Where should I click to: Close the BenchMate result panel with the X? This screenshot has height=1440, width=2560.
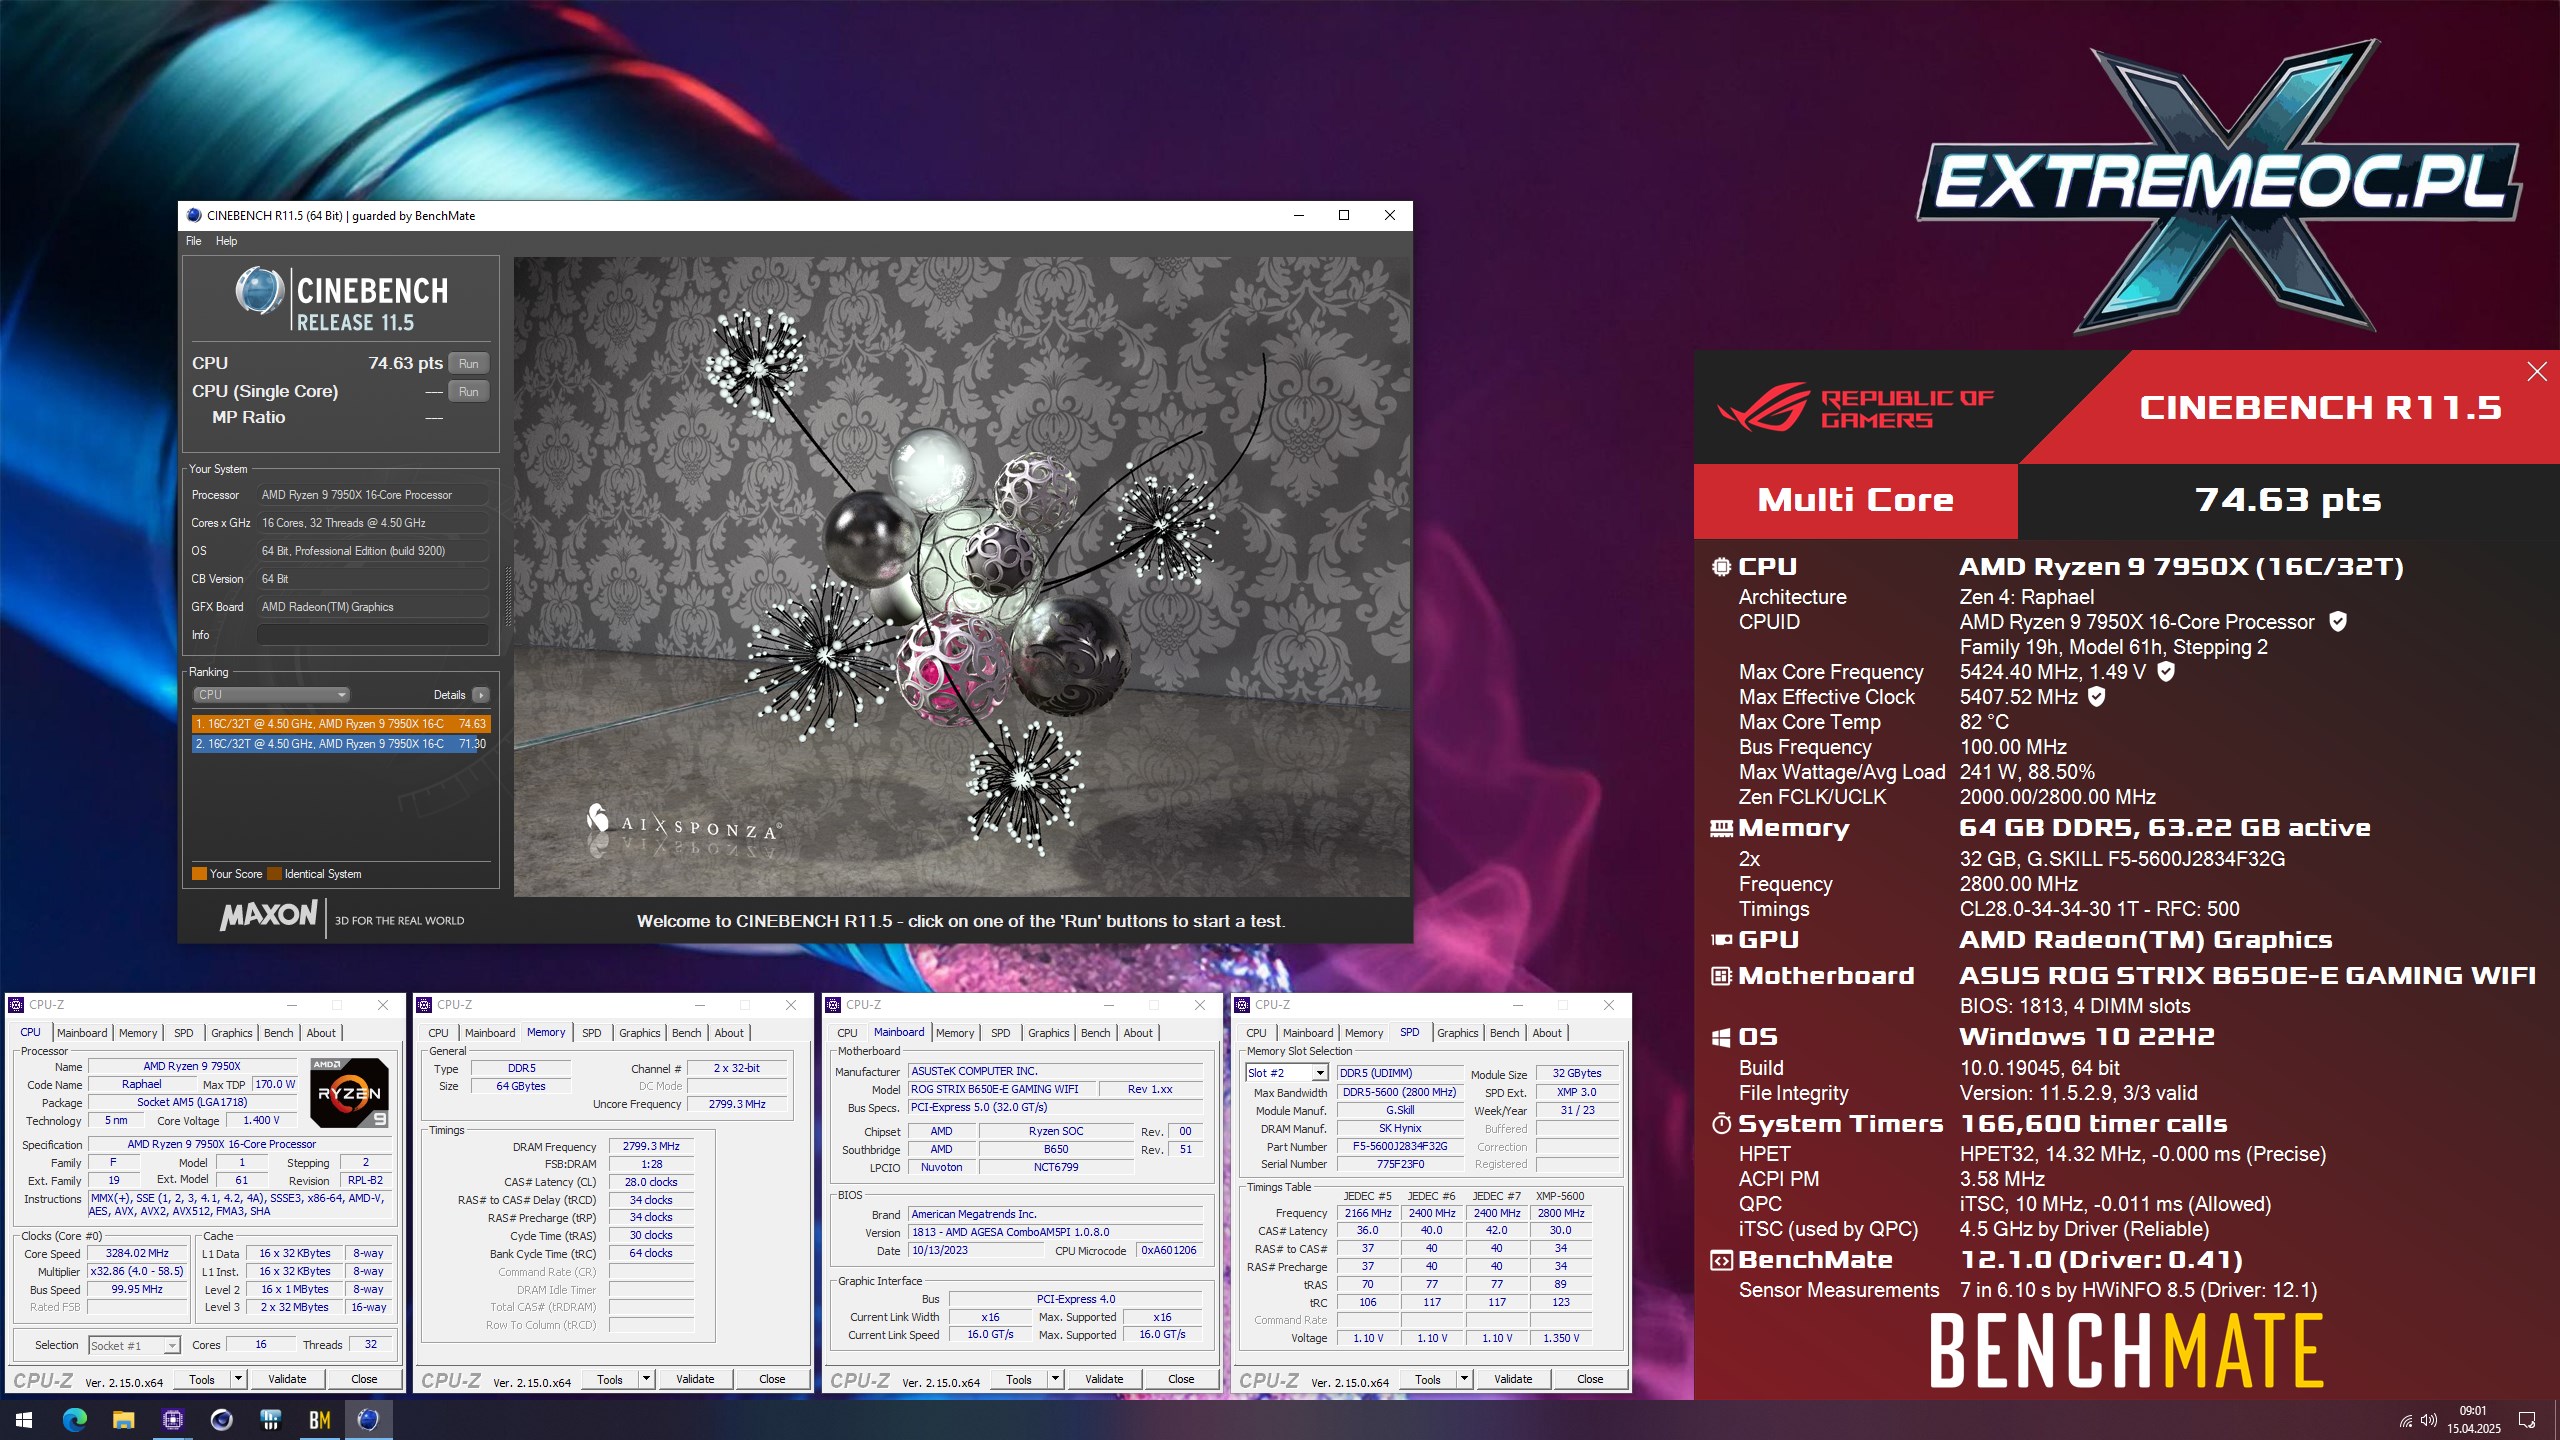[2536, 372]
